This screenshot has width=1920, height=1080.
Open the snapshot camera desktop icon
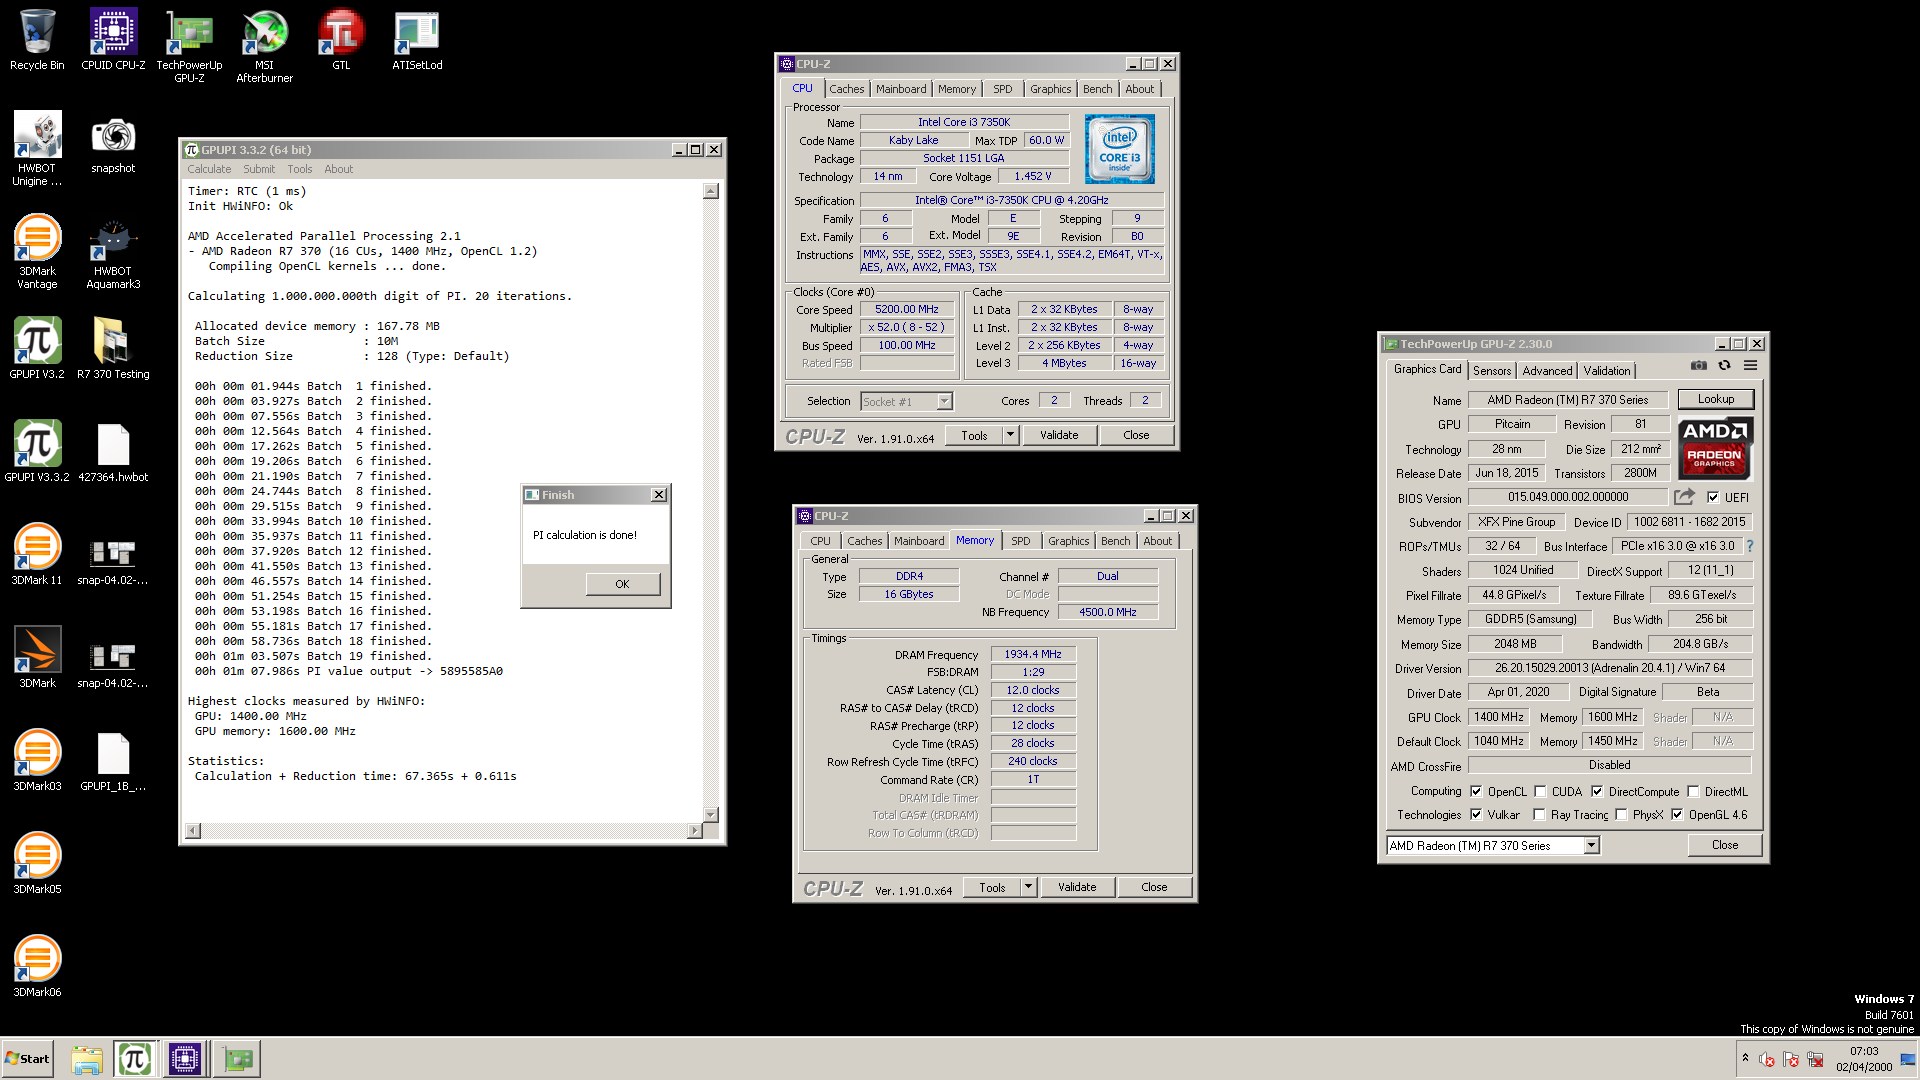point(113,143)
